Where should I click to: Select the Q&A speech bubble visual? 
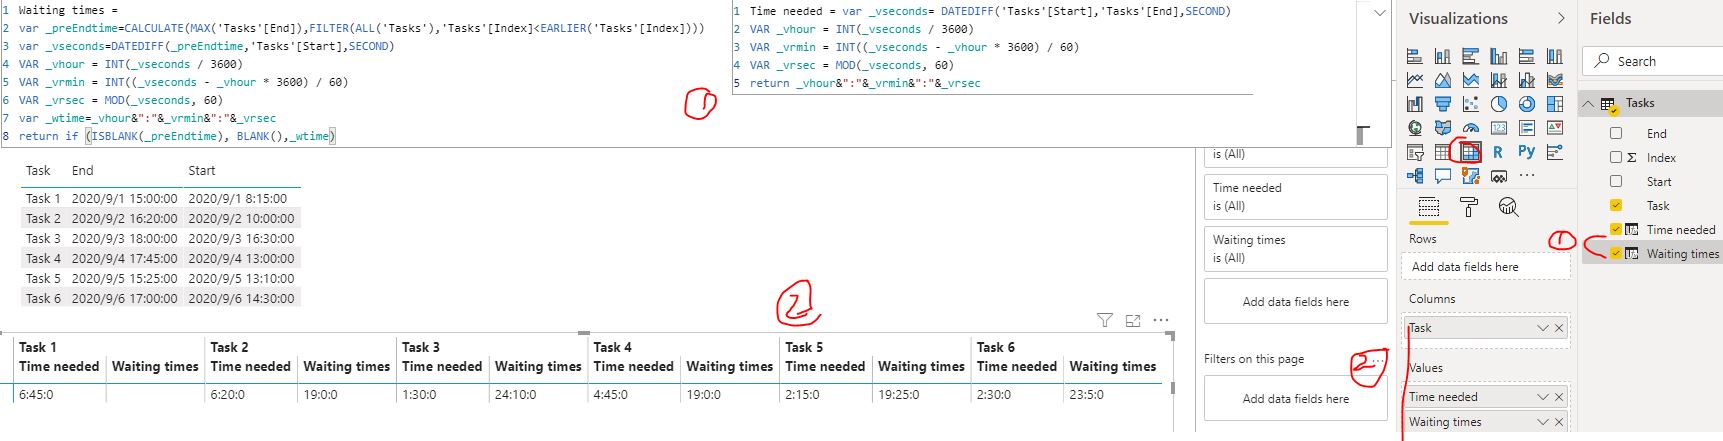pos(1443,176)
